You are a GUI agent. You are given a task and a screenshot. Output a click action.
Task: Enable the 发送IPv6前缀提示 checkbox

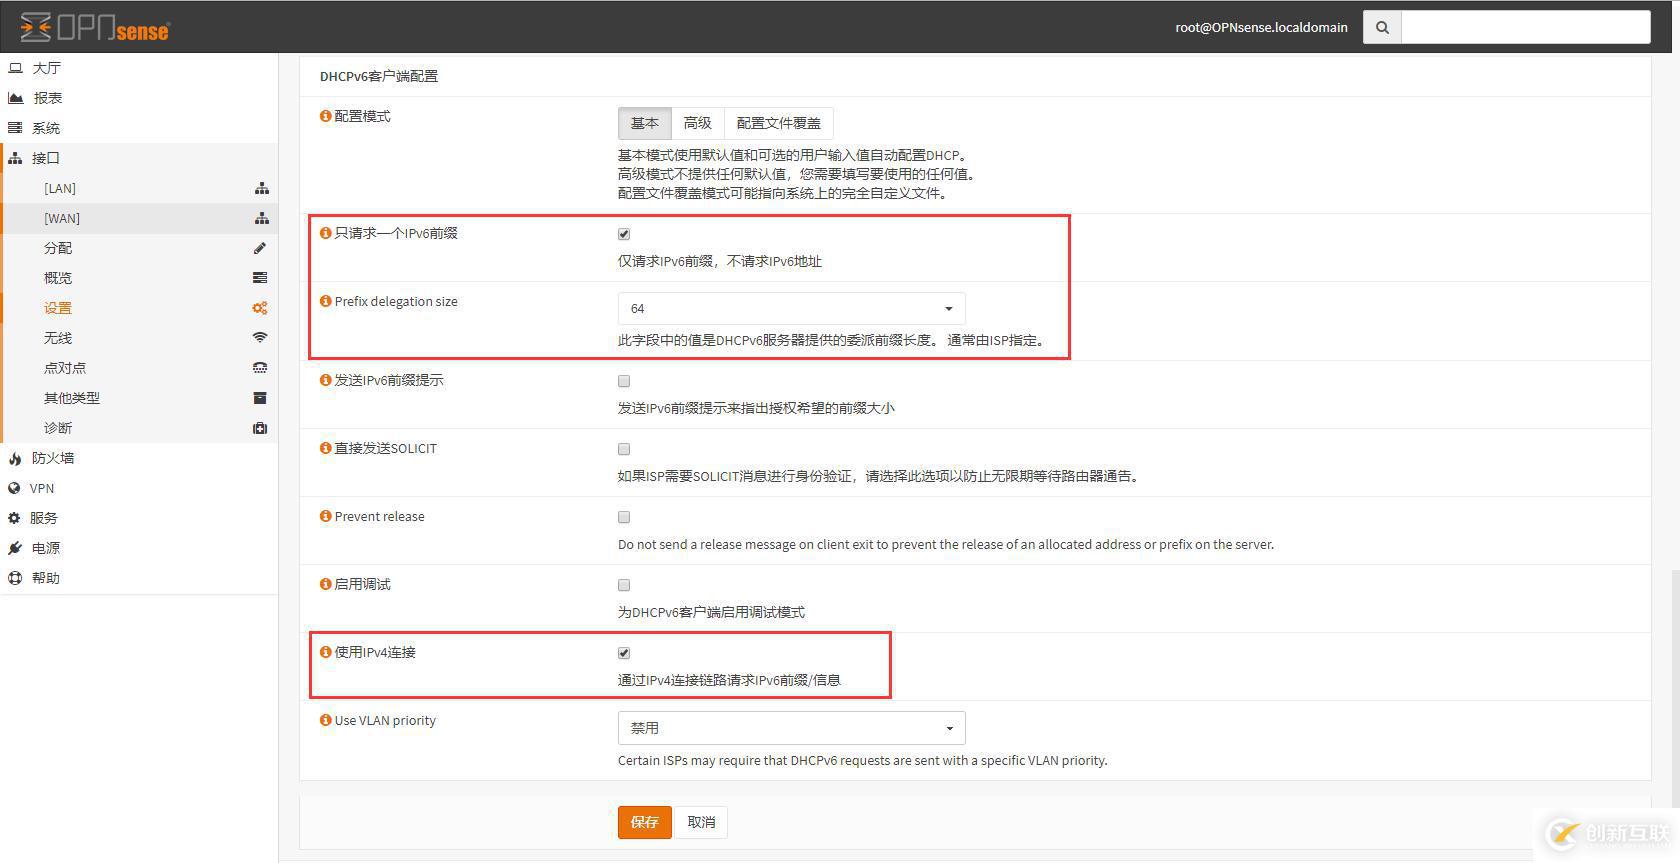point(624,381)
